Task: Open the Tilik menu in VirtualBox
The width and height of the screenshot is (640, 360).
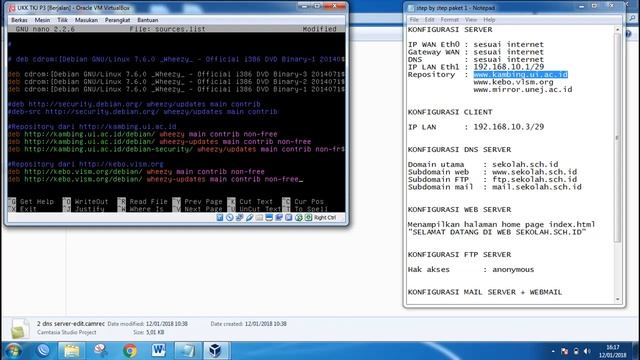Action: 62,20
